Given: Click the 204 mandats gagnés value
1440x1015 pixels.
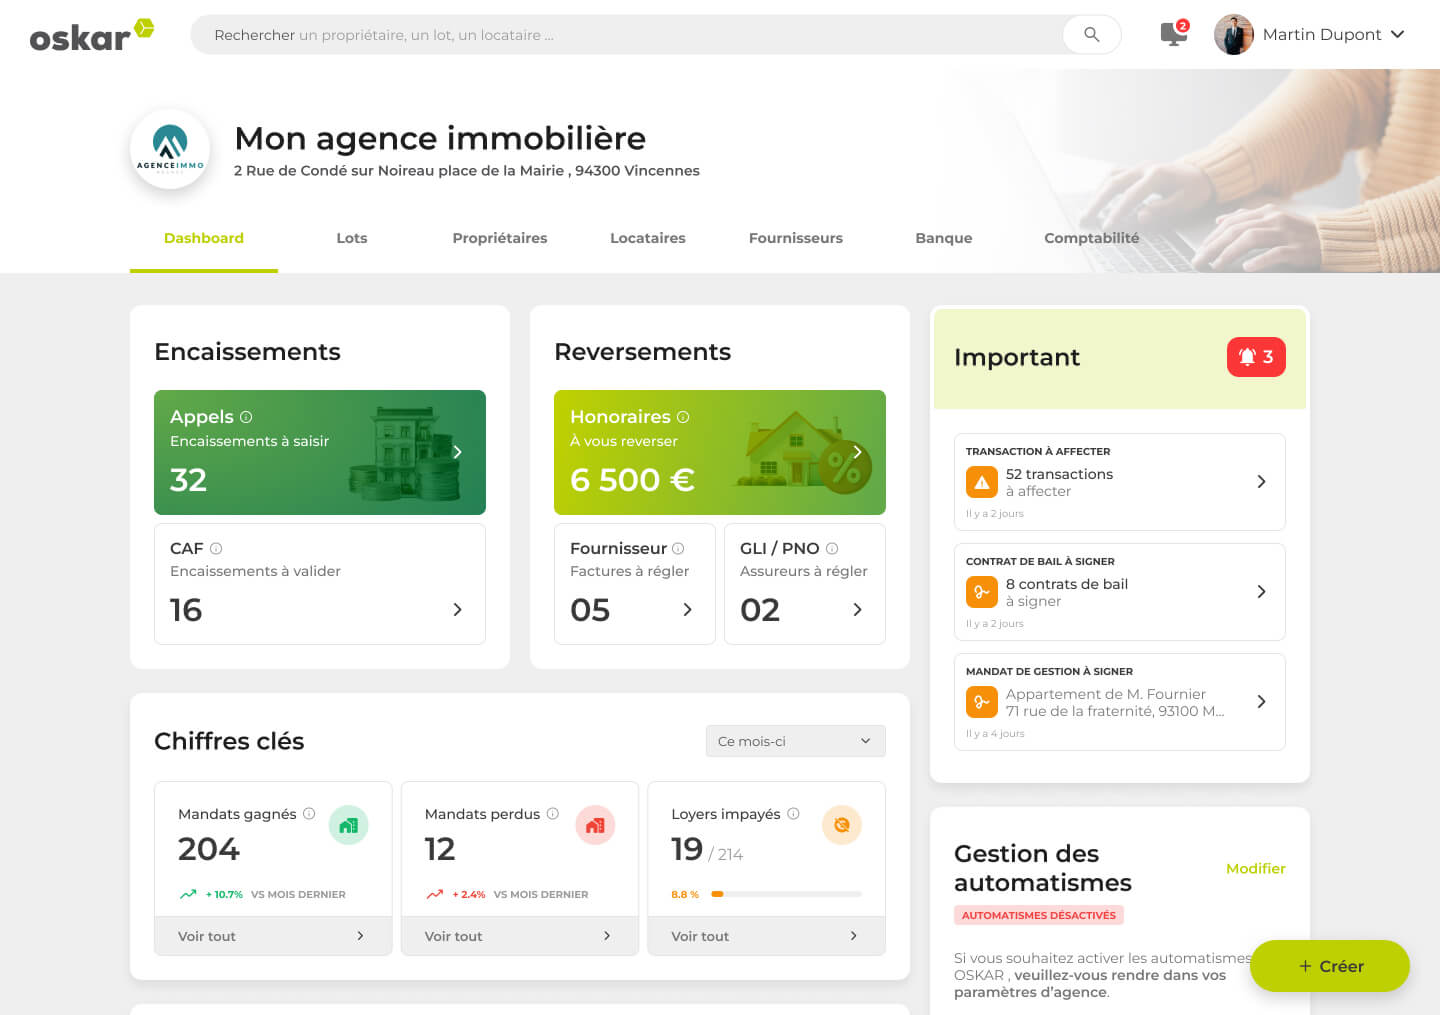Looking at the screenshot, I should tap(209, 849).
